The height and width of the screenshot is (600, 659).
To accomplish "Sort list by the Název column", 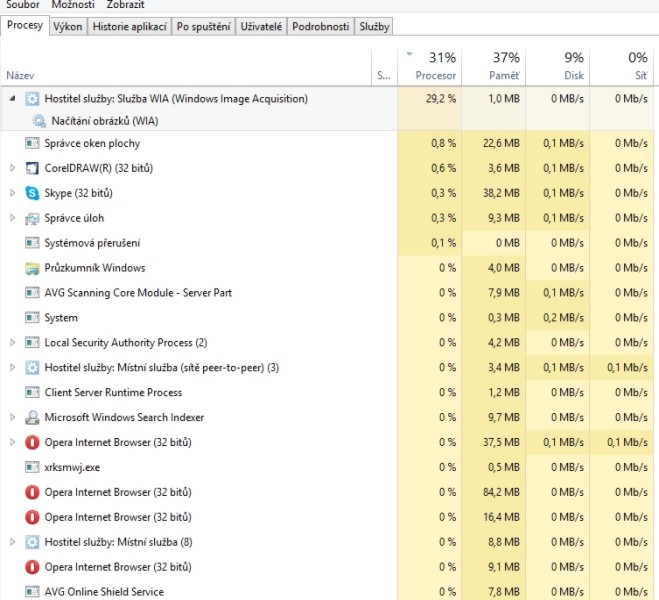I will click(20, 76).
